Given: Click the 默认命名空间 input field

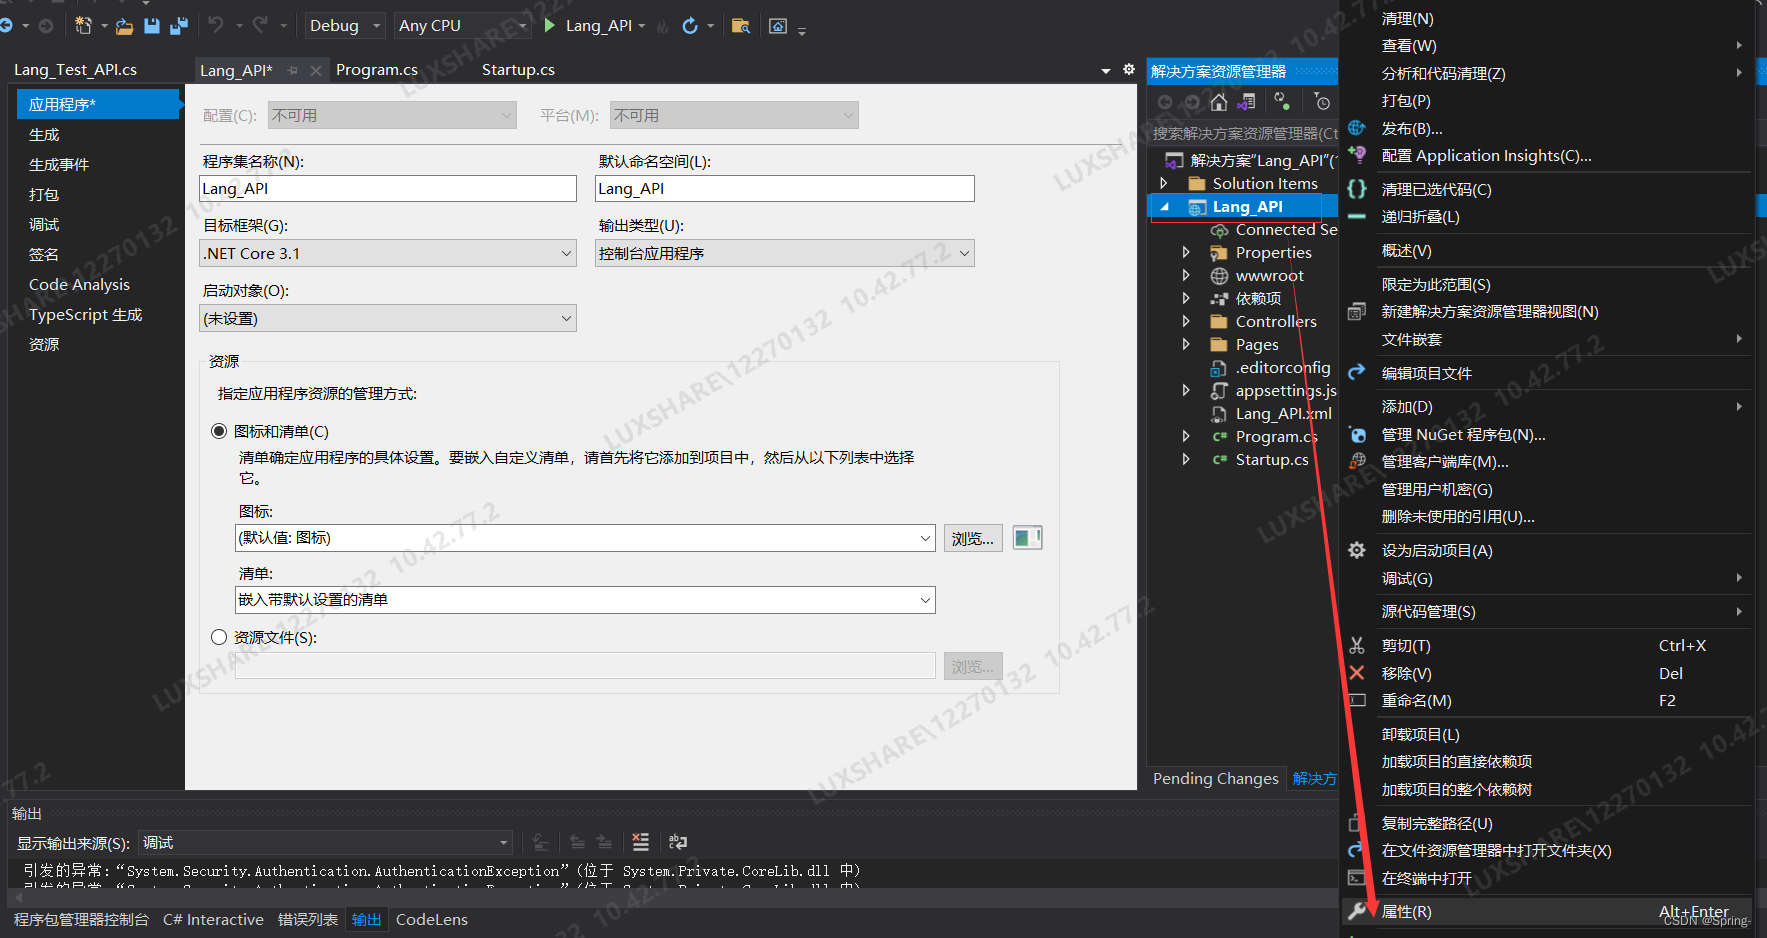Looking at the screenshot, I should [785, 188].
